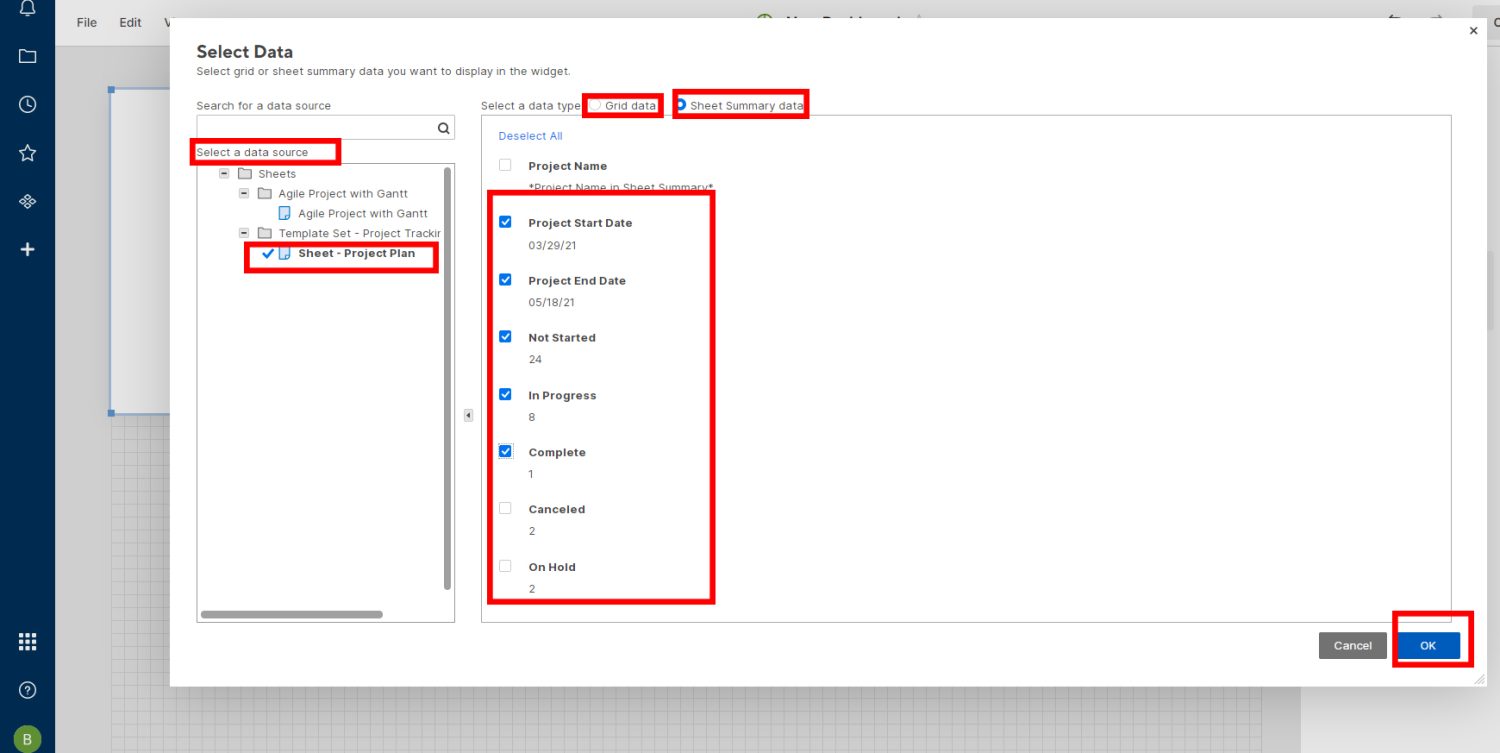The image size is (1500, 753).
Task: Check the Canceled checkbox
Action: pyautogui.click(x=505, y=508)
